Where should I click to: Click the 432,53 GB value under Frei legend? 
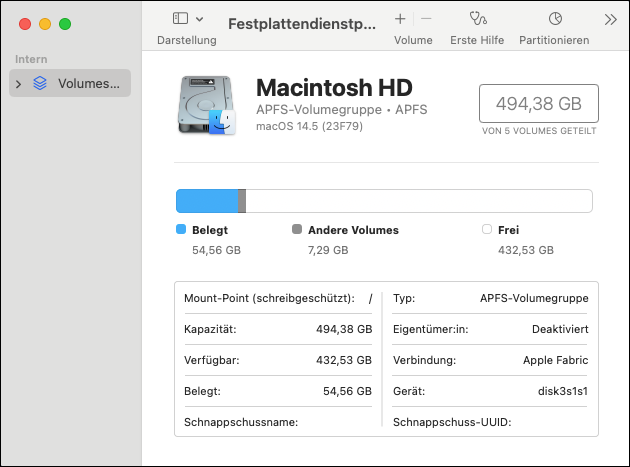[526, 250]
